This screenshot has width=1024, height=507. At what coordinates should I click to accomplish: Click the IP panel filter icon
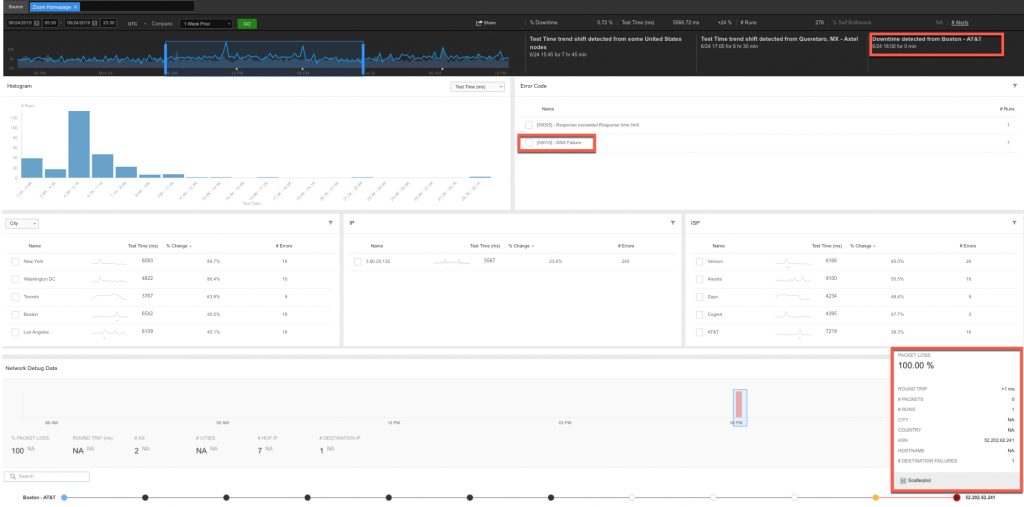[x=673, y=223]
